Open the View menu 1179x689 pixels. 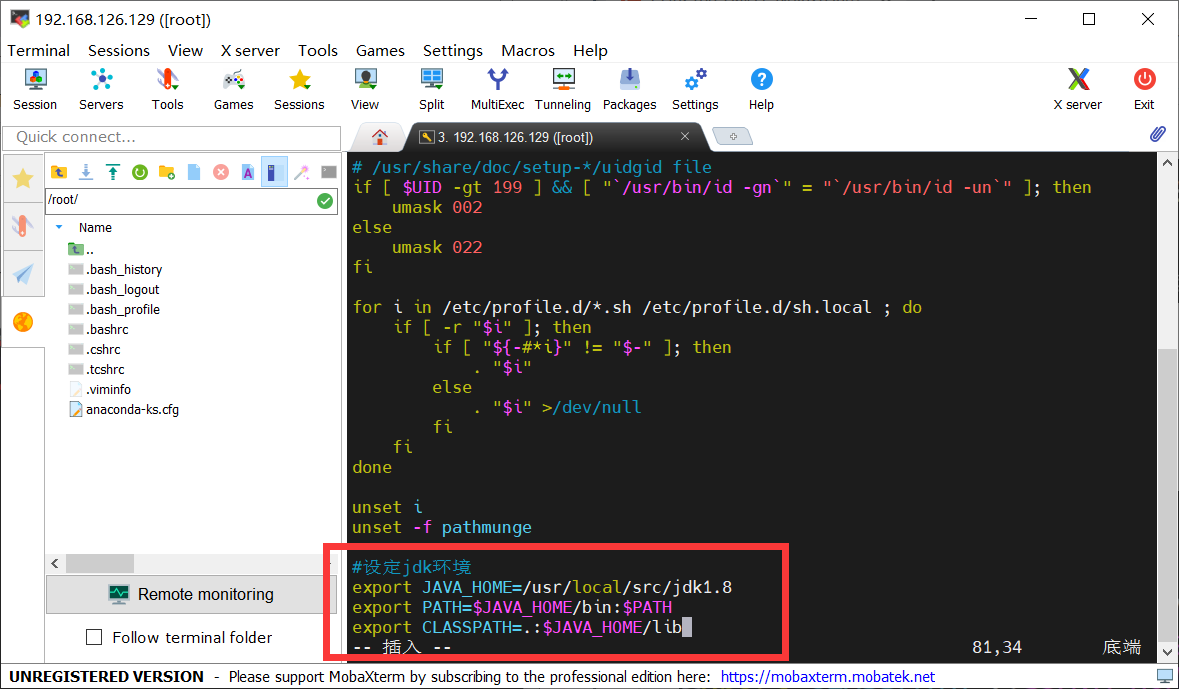(x=185, y=50)
